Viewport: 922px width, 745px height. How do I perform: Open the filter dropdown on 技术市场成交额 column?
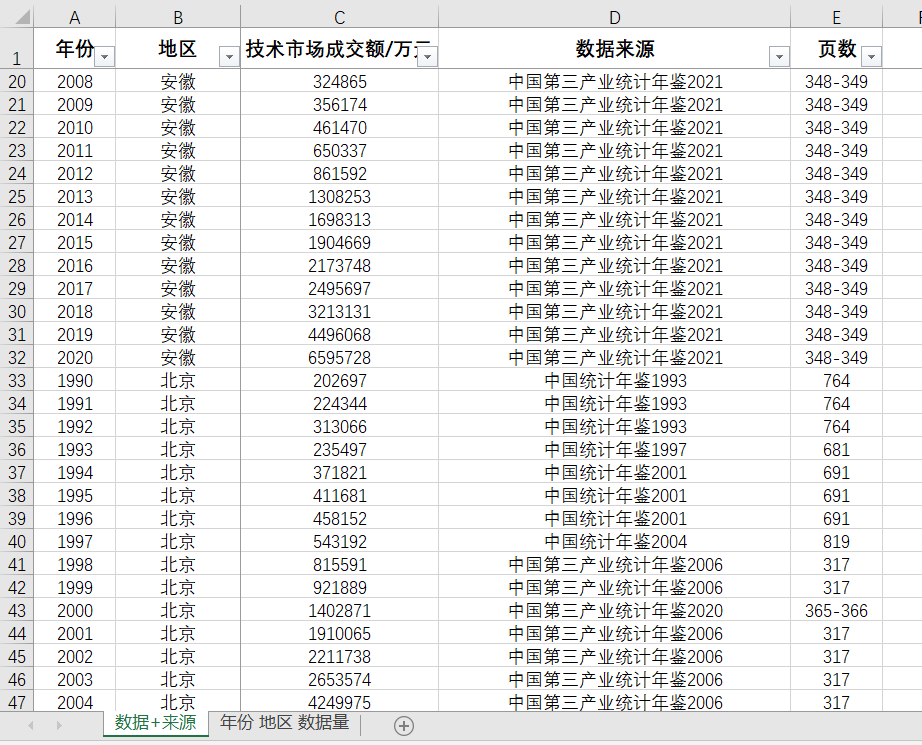pos(427,56)
